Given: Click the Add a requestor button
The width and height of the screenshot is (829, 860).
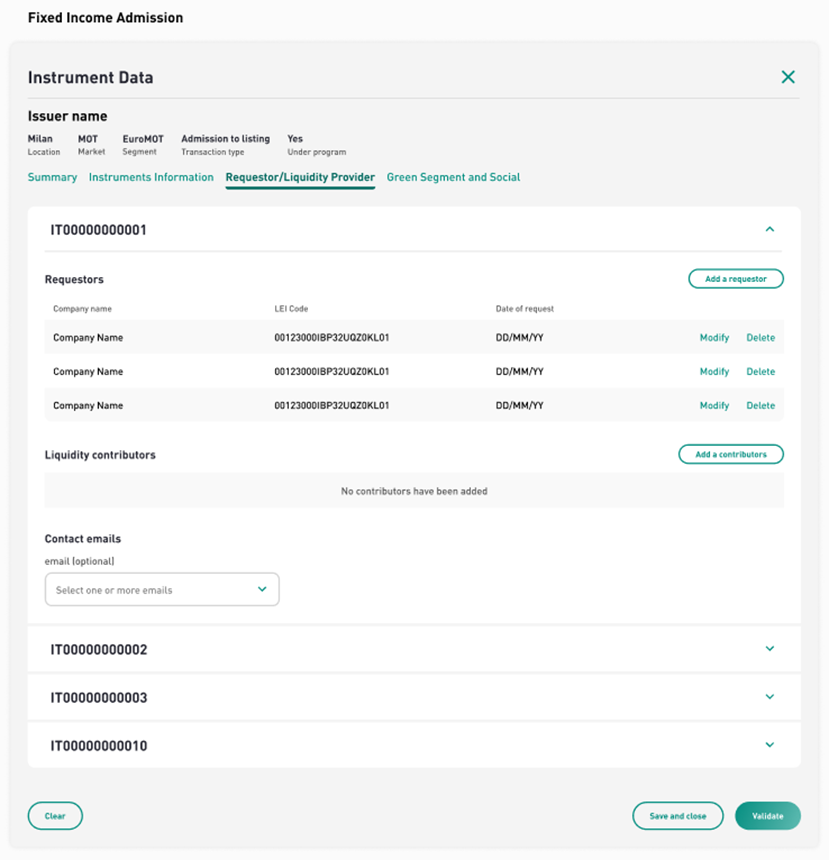Looking at the screenshot, I should tap(736, 279).
